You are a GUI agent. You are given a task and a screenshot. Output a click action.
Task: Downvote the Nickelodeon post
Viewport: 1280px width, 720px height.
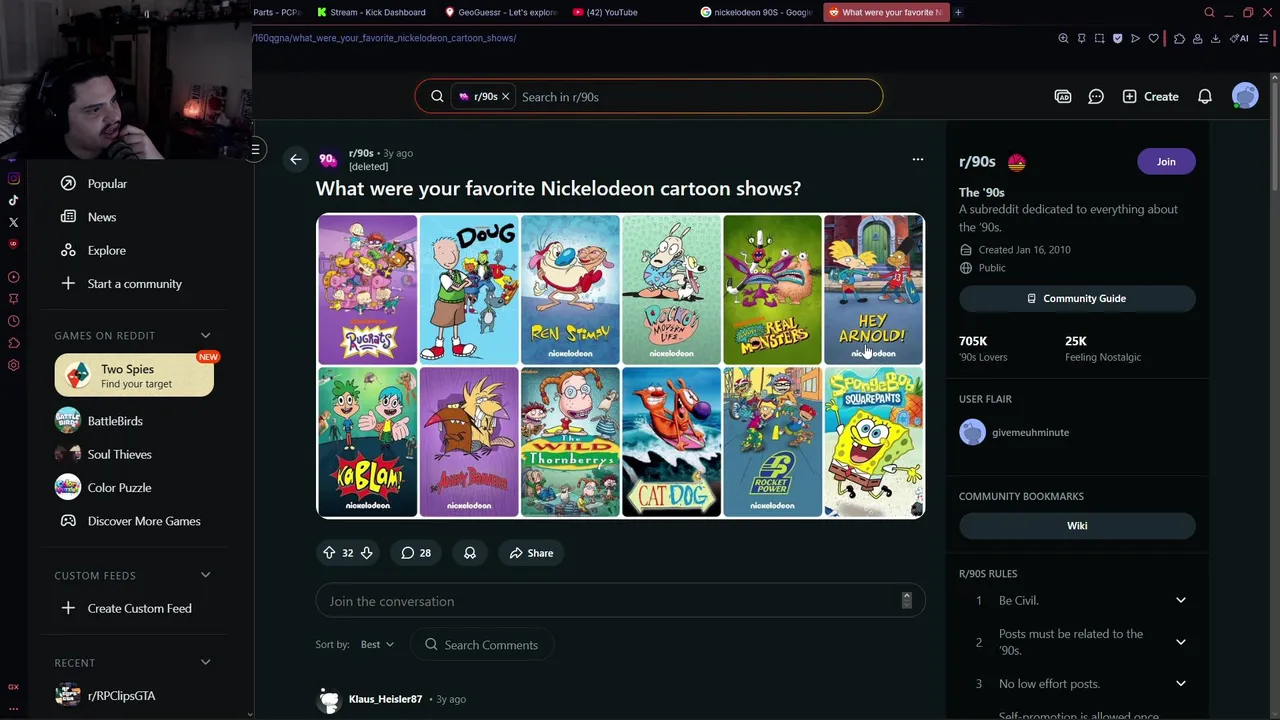367,553
